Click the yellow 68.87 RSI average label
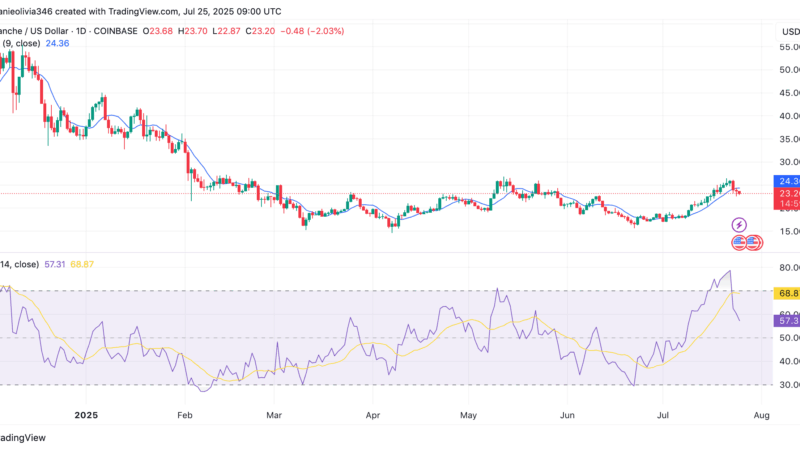 point(787,293)
